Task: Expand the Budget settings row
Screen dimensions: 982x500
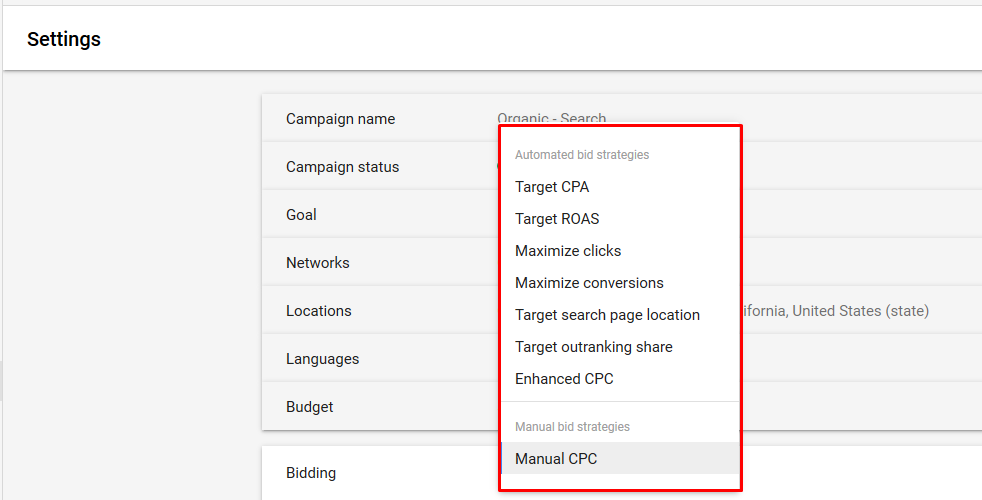Action: pyautogui.click(x=621, y=407)
